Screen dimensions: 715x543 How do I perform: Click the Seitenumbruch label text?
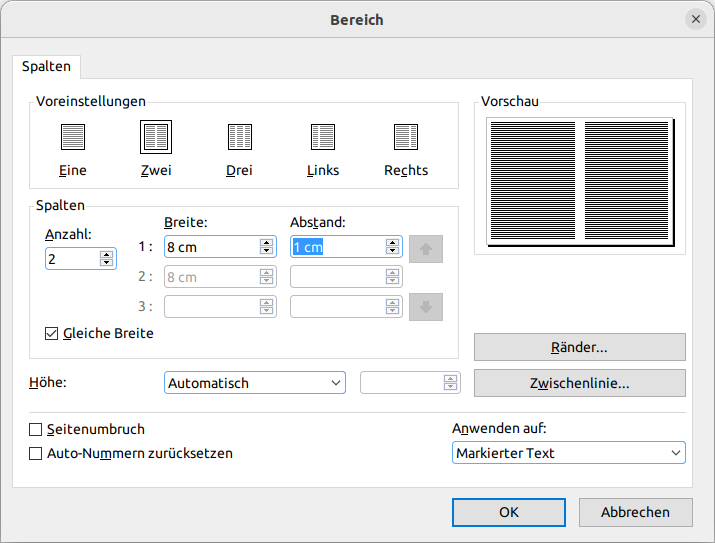pyautogui.click(x=96, y=429)
